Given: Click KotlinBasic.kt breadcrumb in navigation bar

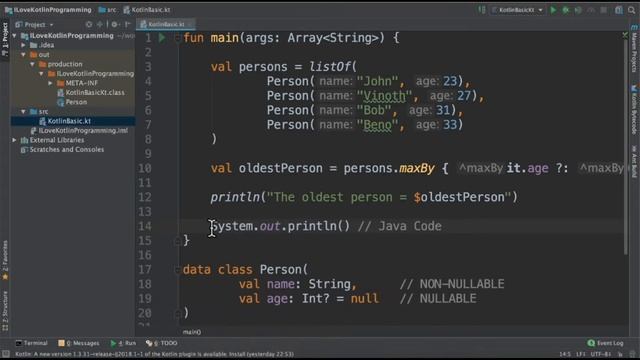Looking at the screenshot, I should (147, 10).
